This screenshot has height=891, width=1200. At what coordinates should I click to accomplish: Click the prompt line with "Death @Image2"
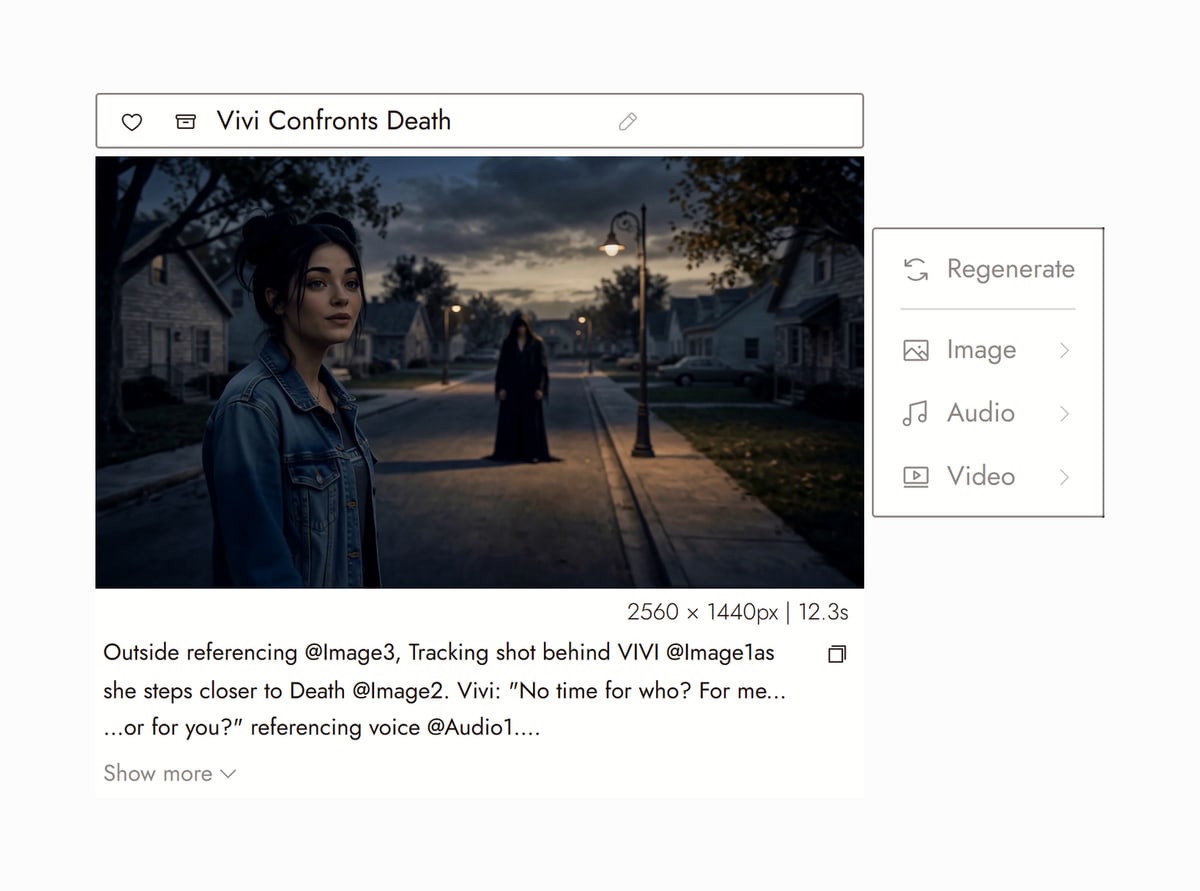point(444,691)
